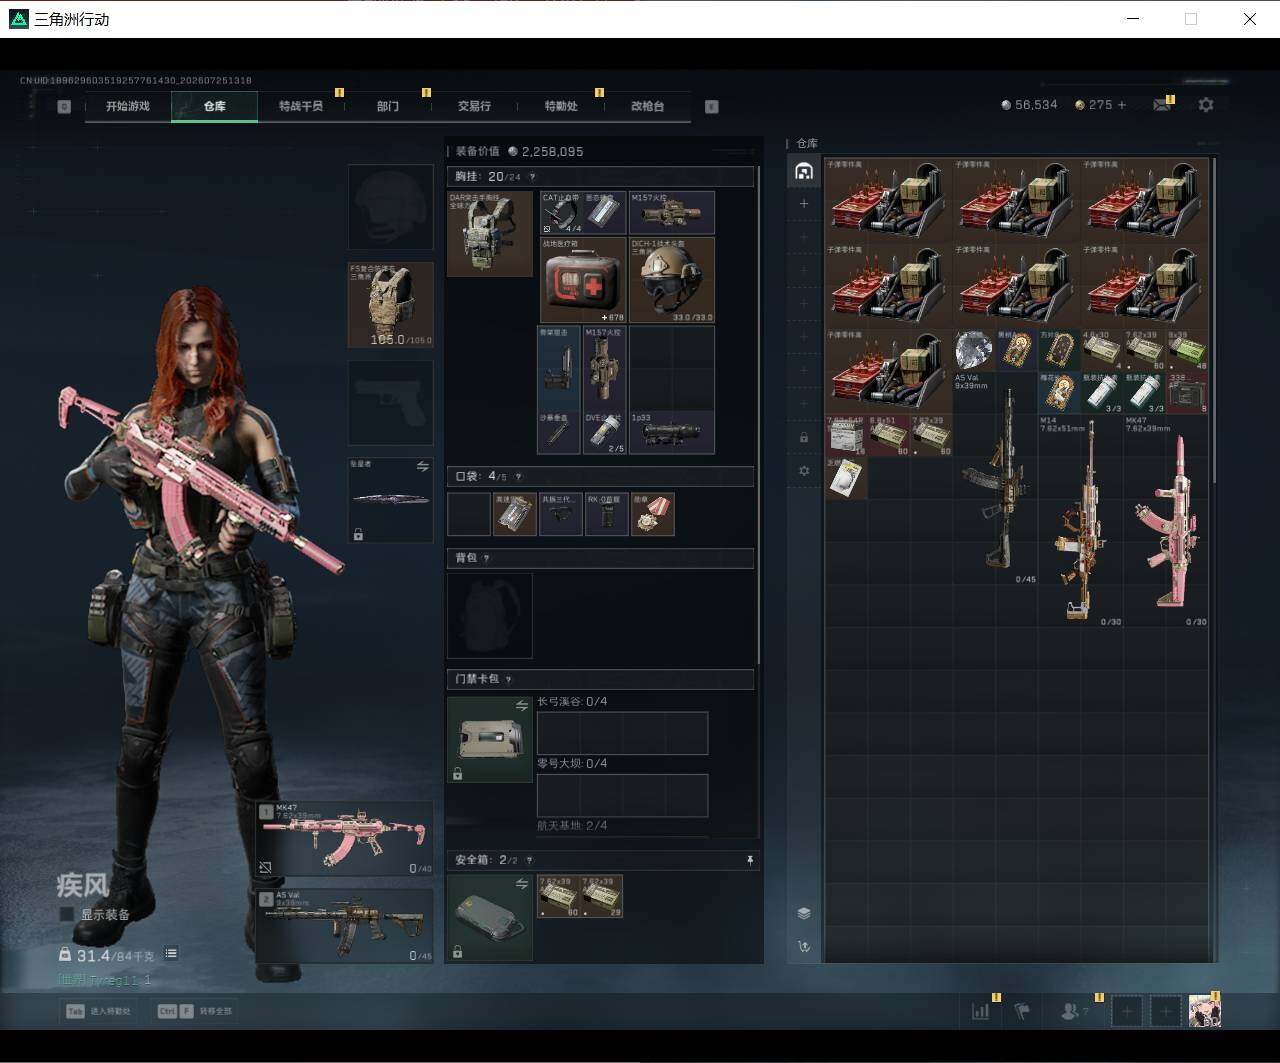Select the DVE item showing 2/5
Screen dimensions: 1280x1063
(605, 432)
